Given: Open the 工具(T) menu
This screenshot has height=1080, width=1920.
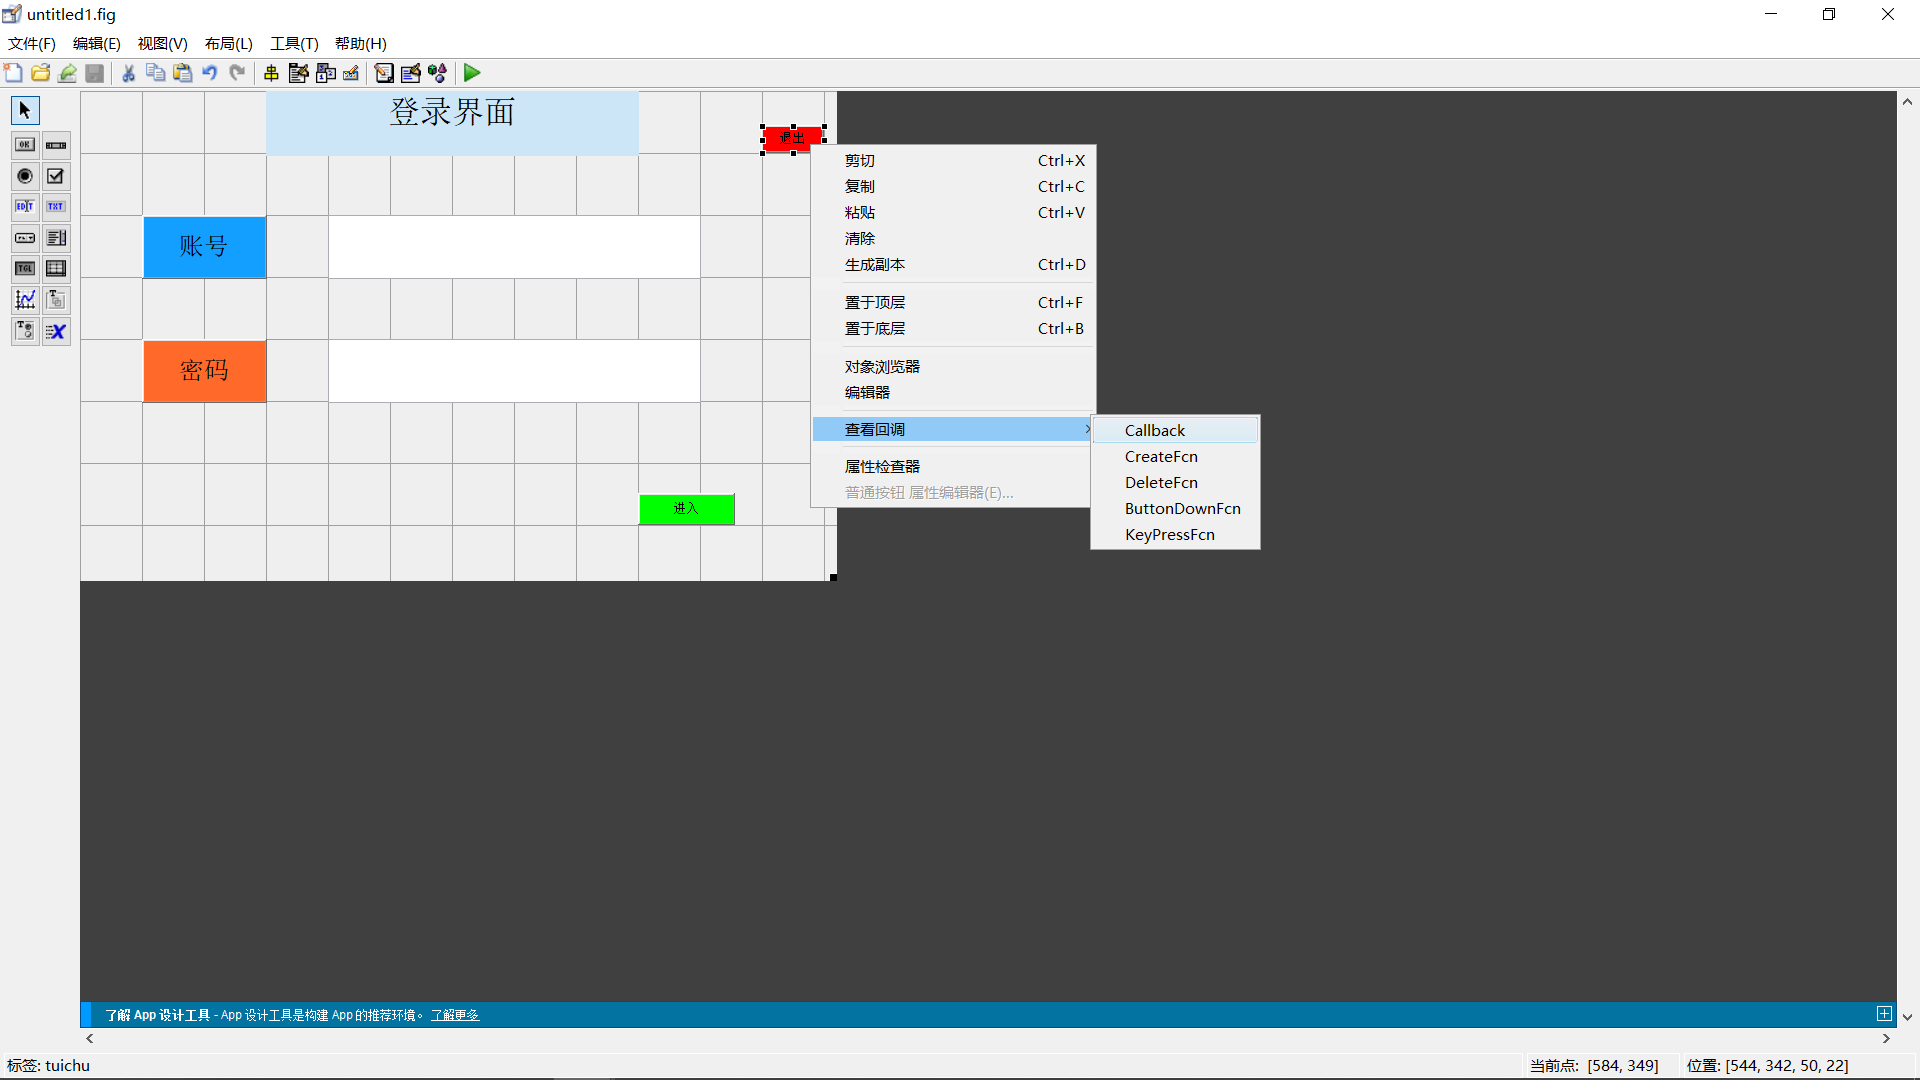Looking at the screenshot, I should tap(292, 43).
